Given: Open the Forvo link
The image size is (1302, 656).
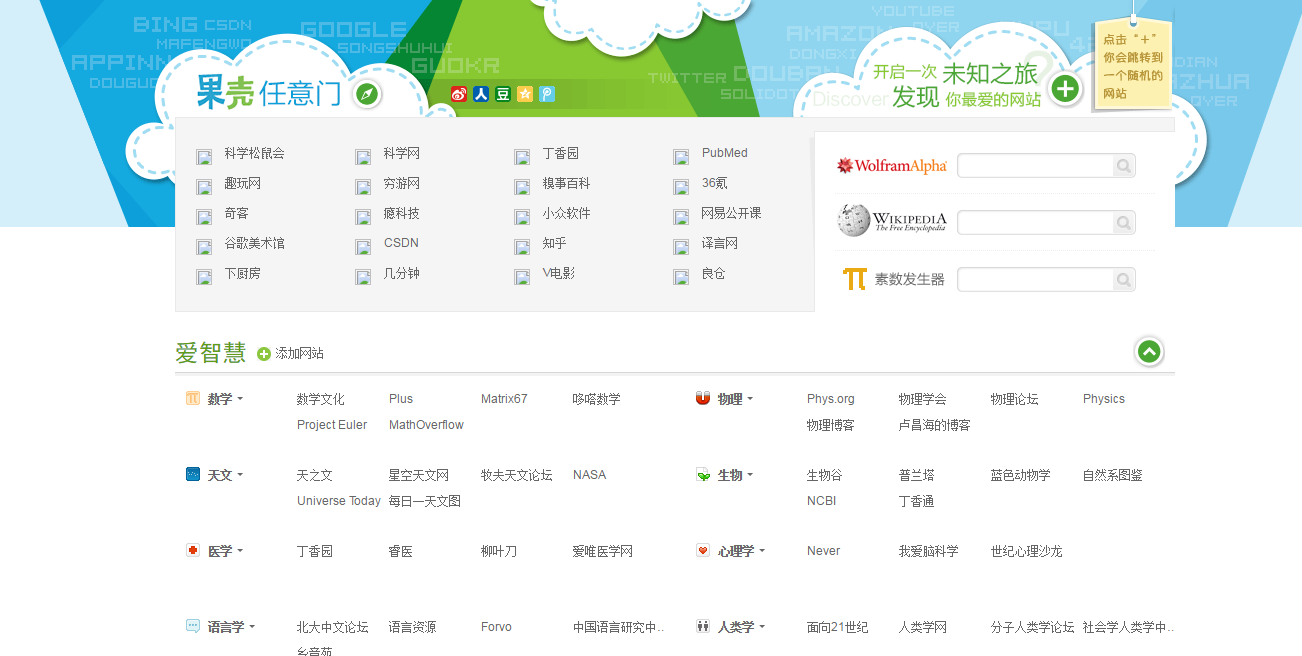Looking at the screenshot, I should tap(496, 627).
